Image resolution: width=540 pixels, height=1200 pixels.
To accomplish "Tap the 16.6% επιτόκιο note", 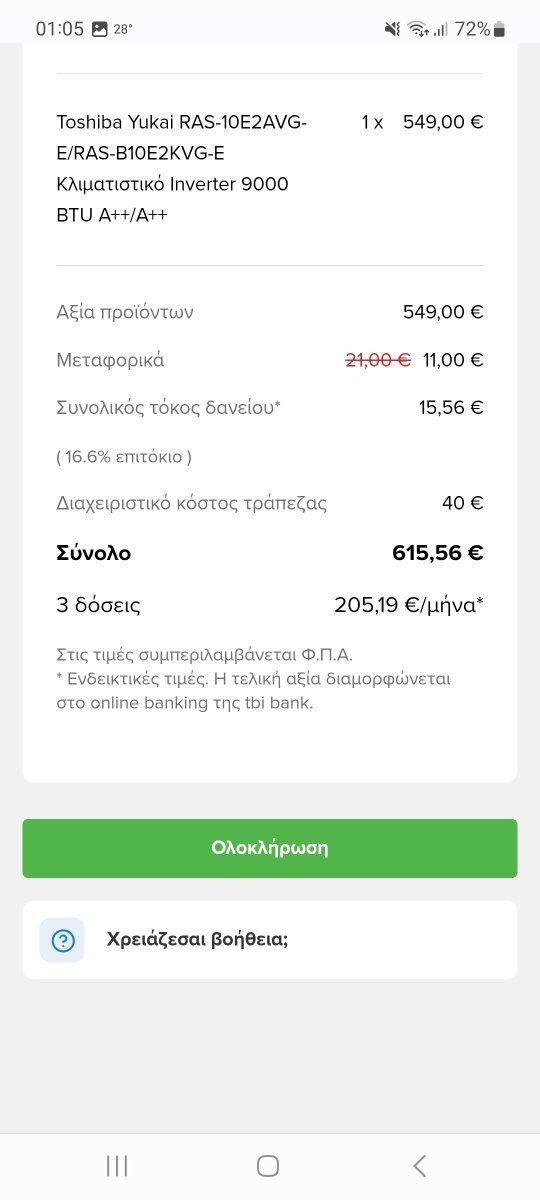I will coord(124,456).
